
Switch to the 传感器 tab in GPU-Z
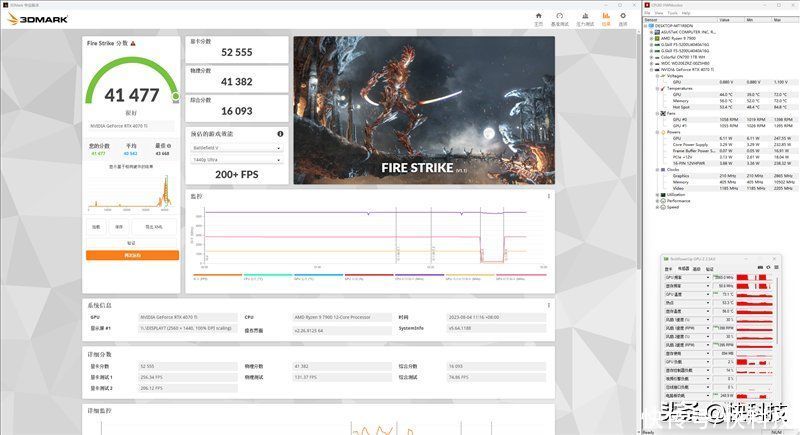683,269
